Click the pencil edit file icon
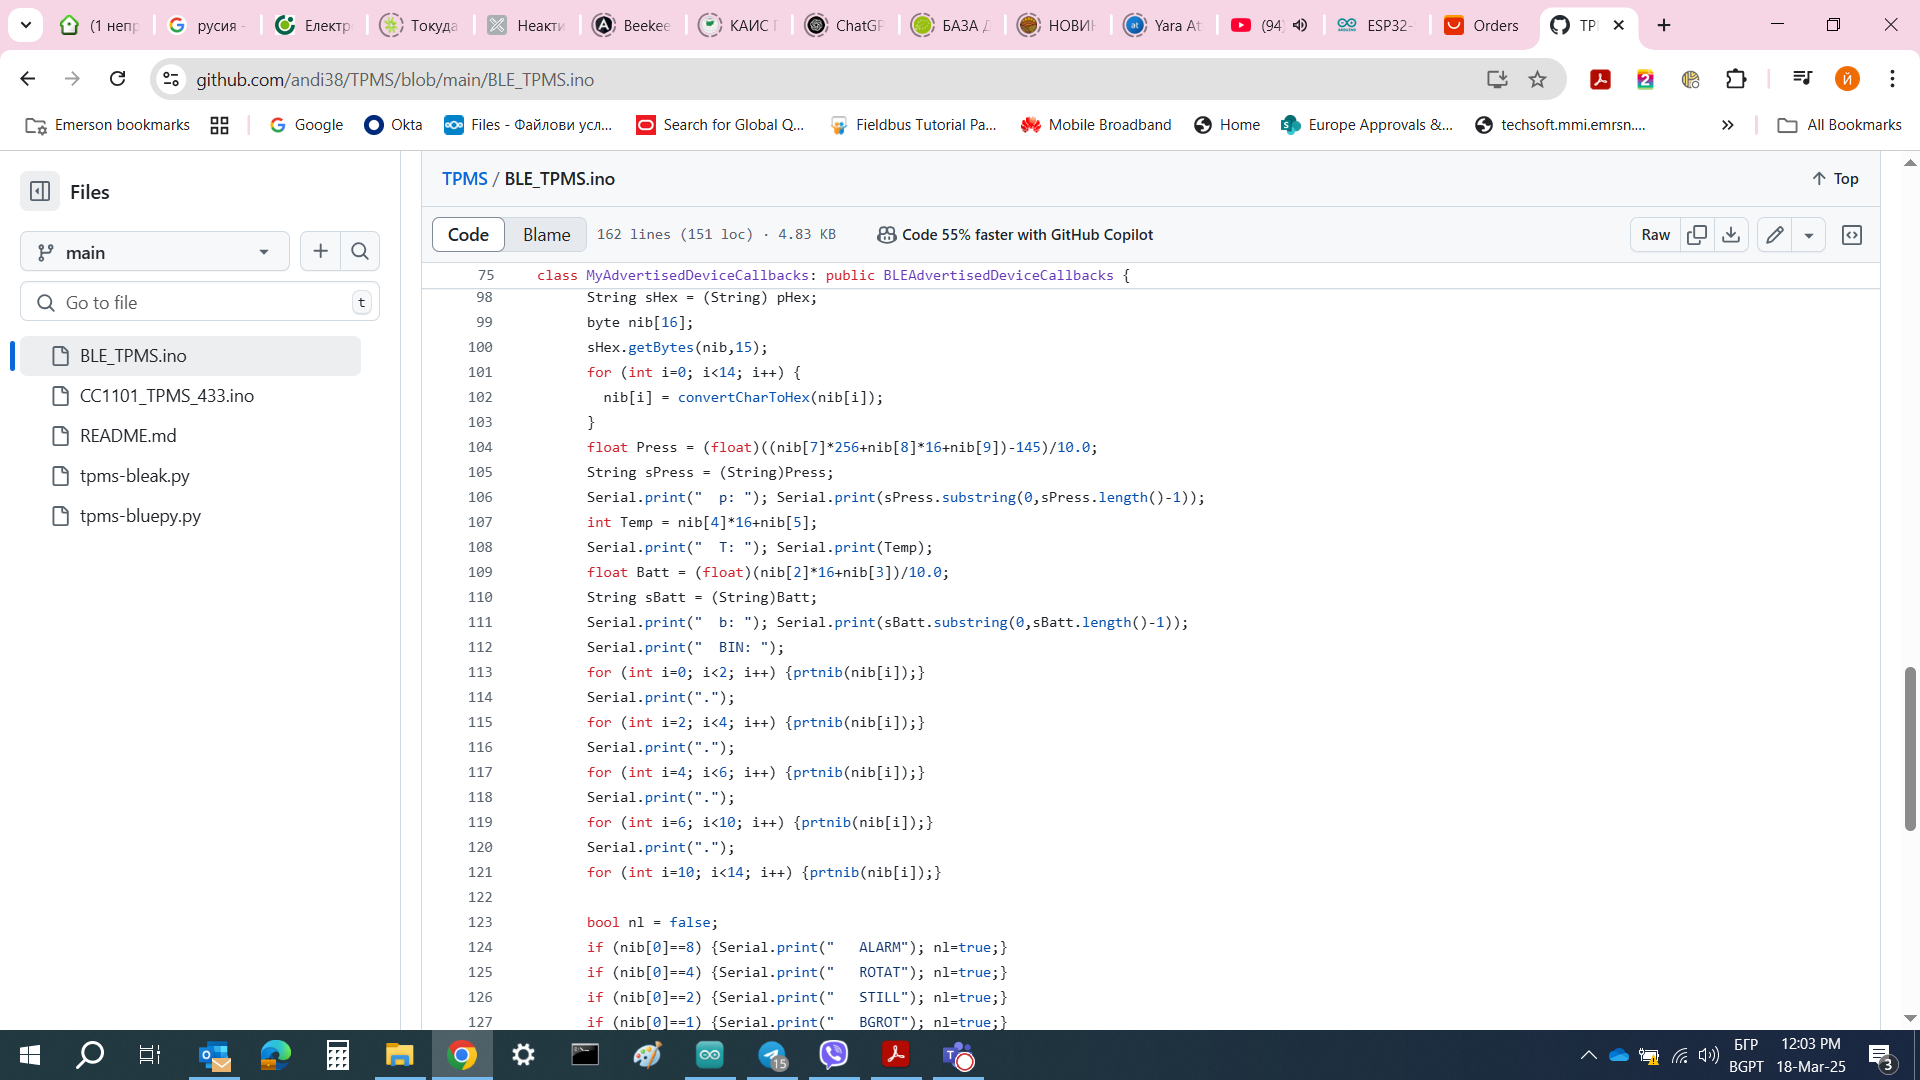This screenshot has width=1920, height=1080. (1775, 235)
